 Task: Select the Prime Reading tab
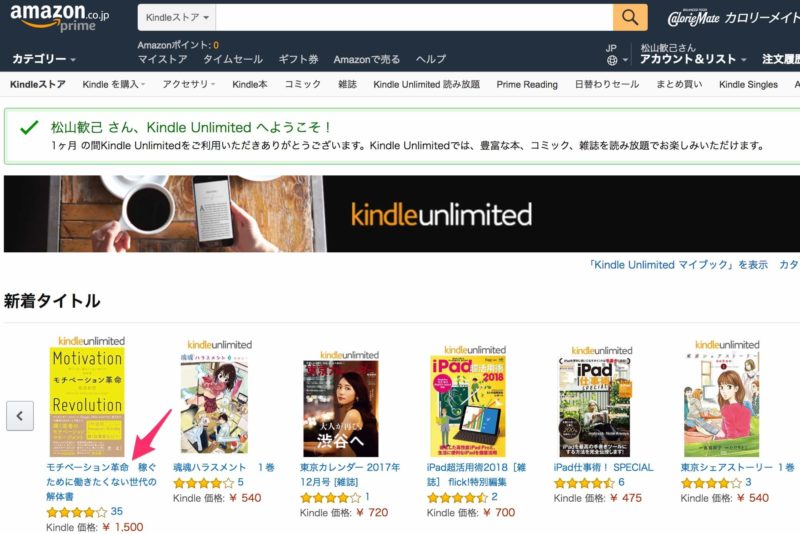pos(527,84)
